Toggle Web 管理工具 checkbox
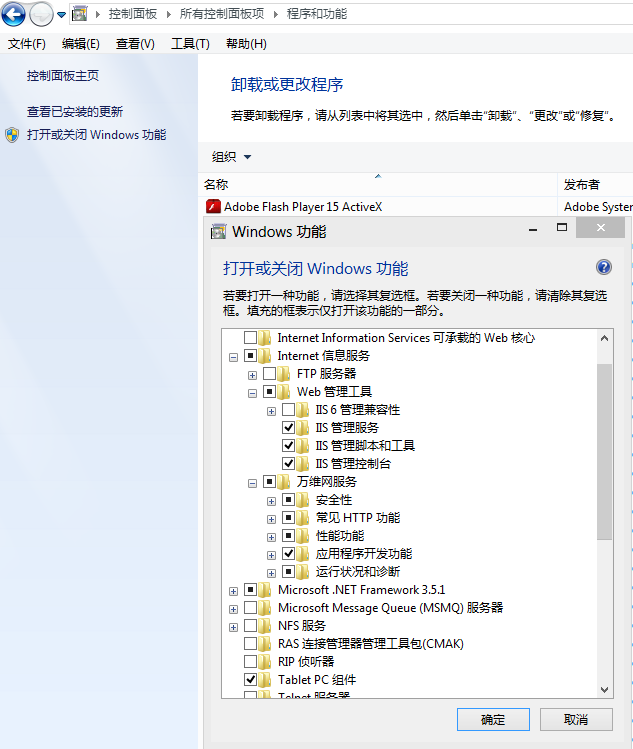Viewport: 633px width, 749px height. [x=269, y=392]
